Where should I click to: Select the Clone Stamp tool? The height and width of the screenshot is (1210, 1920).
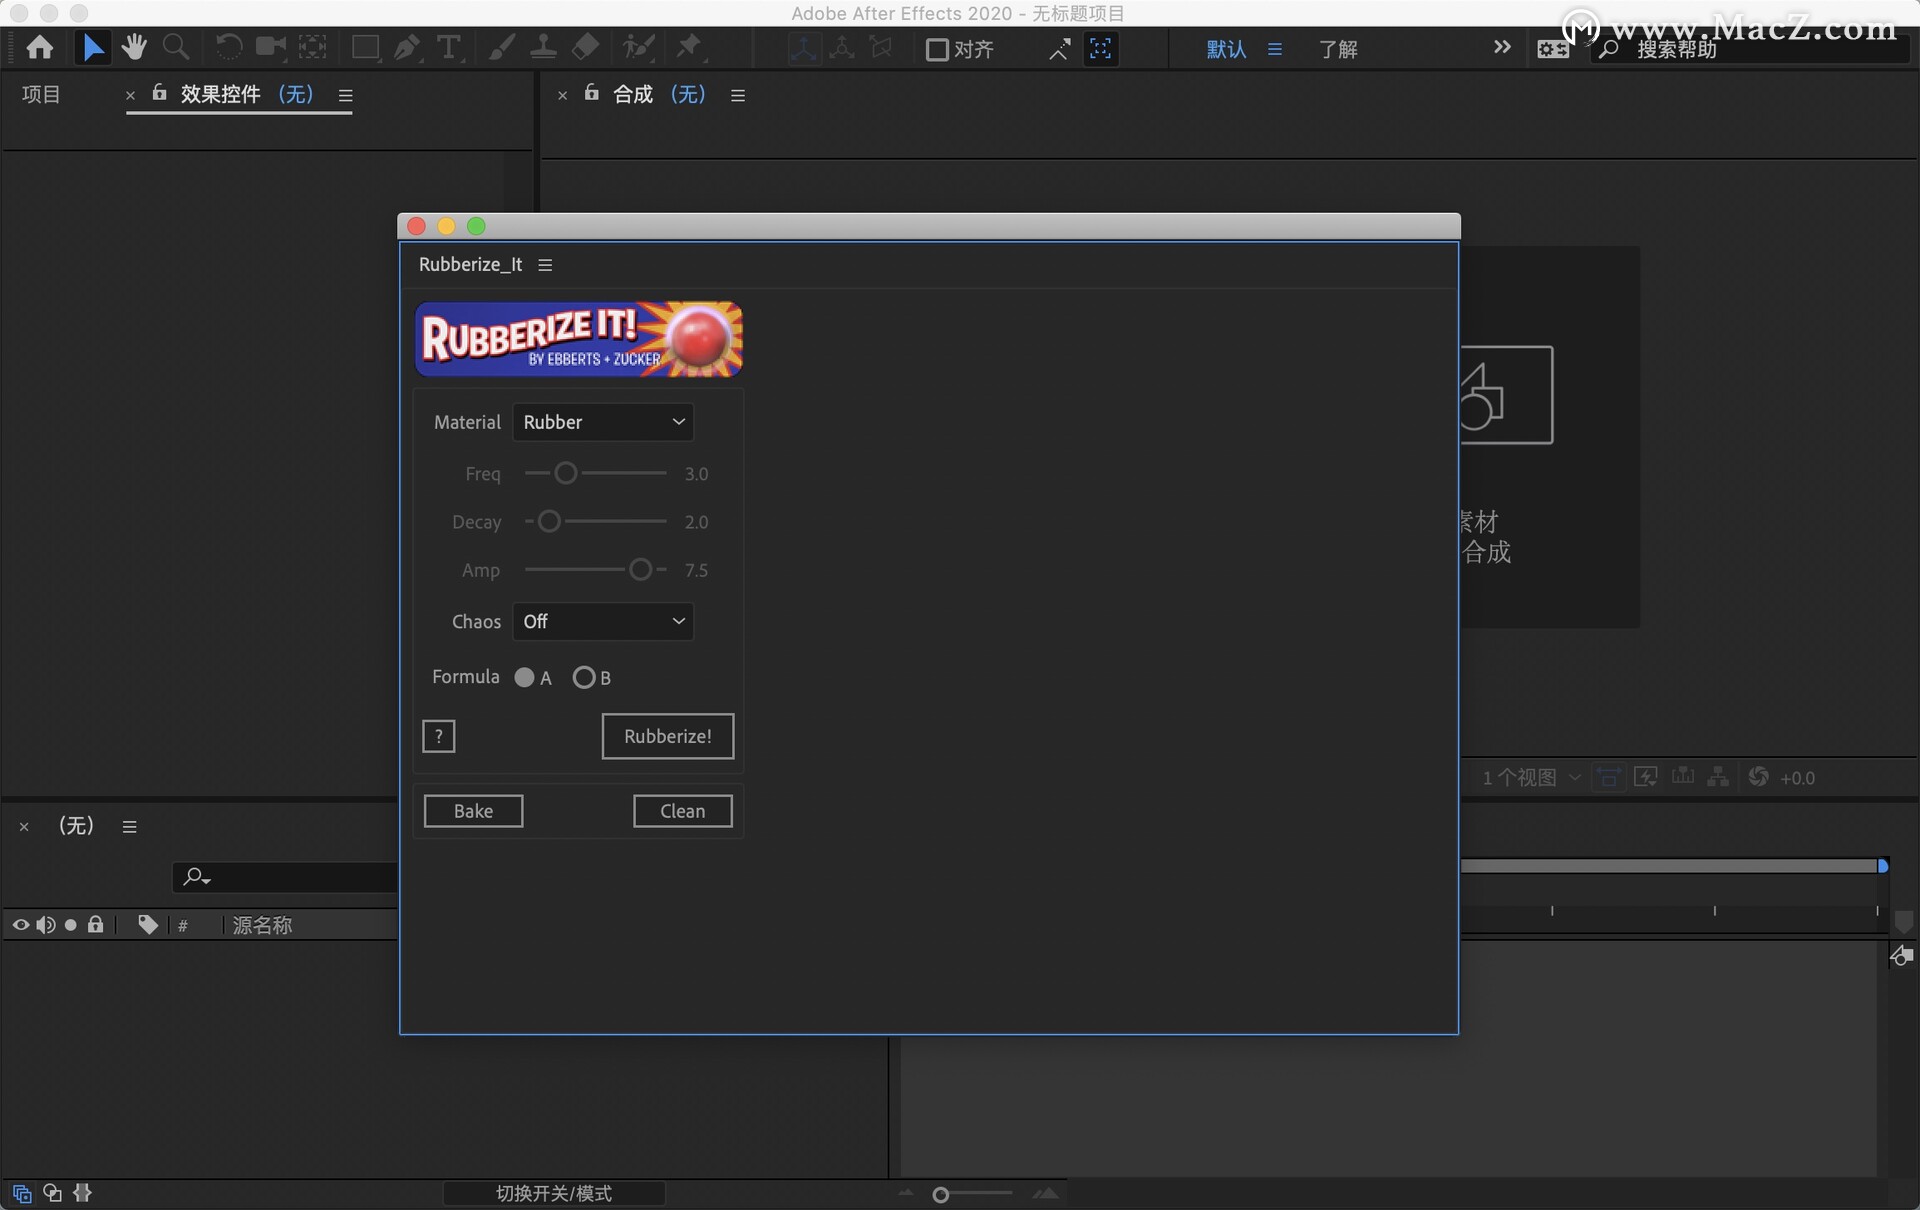tap(543, 47)
